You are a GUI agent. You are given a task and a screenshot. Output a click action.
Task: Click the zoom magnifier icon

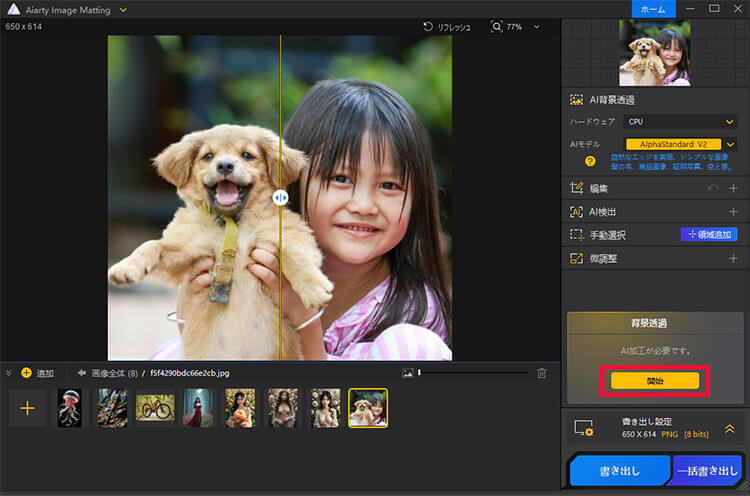click(x=497, y=27)
